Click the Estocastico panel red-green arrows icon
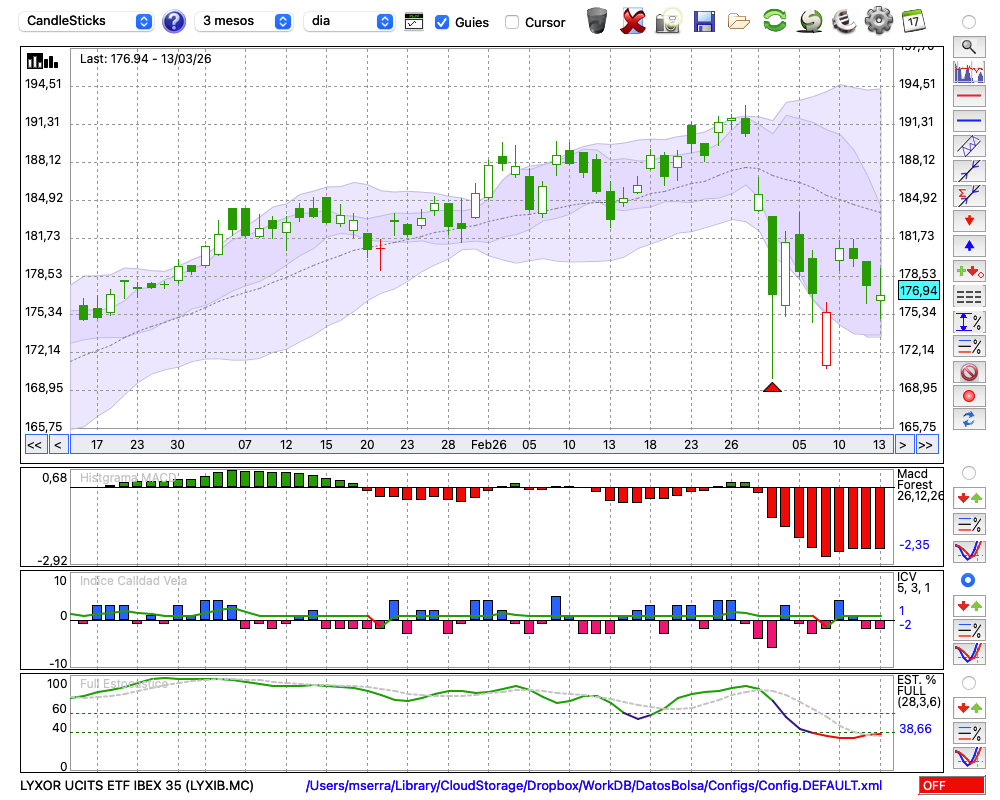 (x=969, y=707)
